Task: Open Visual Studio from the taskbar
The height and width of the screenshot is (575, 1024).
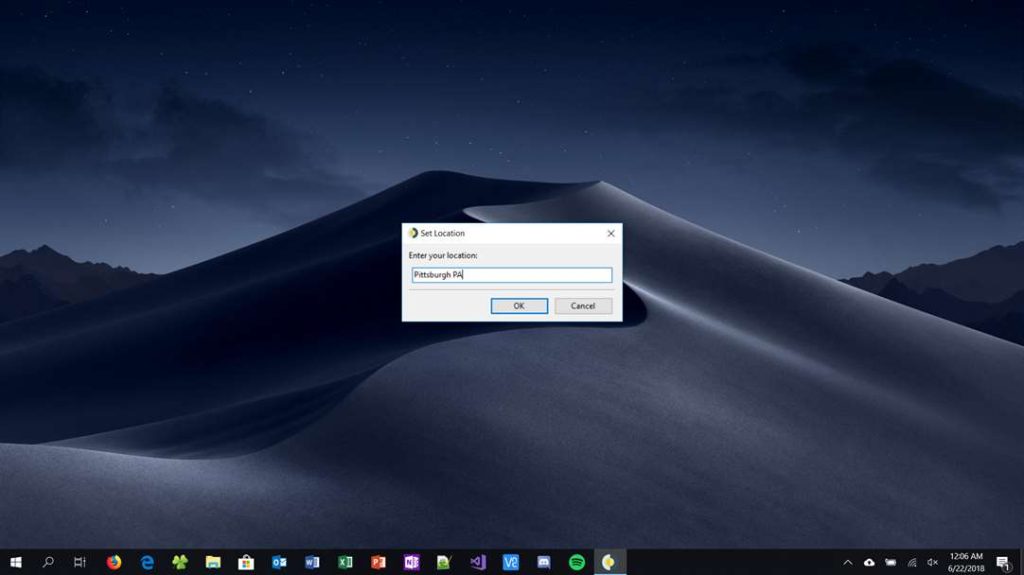Action: pos(477,562)
